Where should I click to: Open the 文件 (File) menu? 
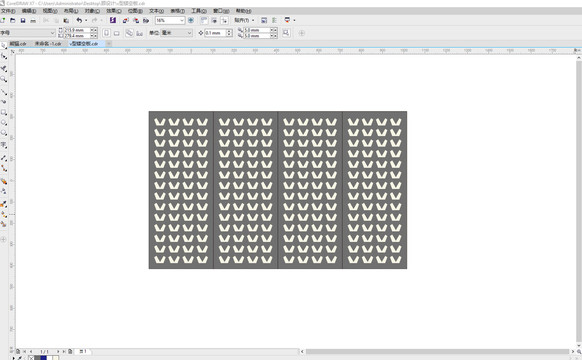(8, 11)
